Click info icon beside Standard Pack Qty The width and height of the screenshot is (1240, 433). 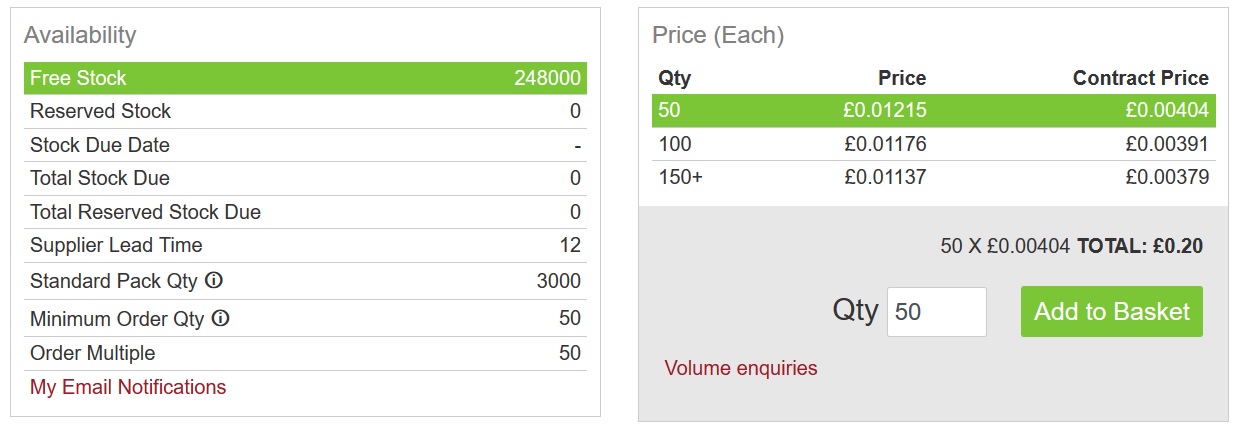[x=213, y=282]
